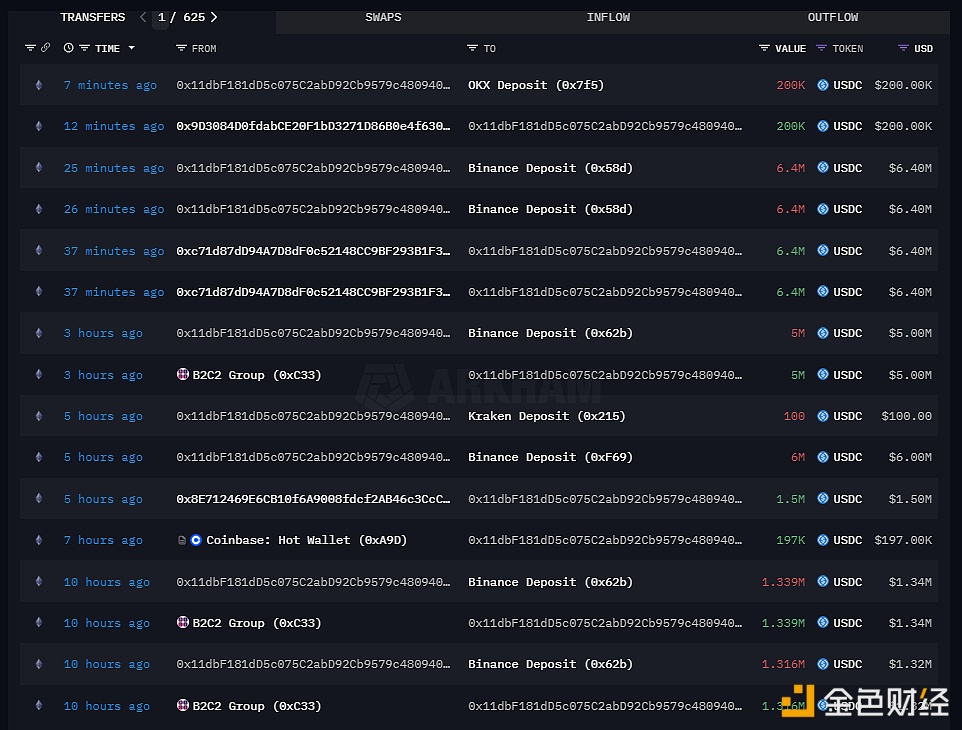The height and width of the screenshot is (730, 962).
Task: Click USDC icon in $197.00K row
Action: click(x=823, y=540)
